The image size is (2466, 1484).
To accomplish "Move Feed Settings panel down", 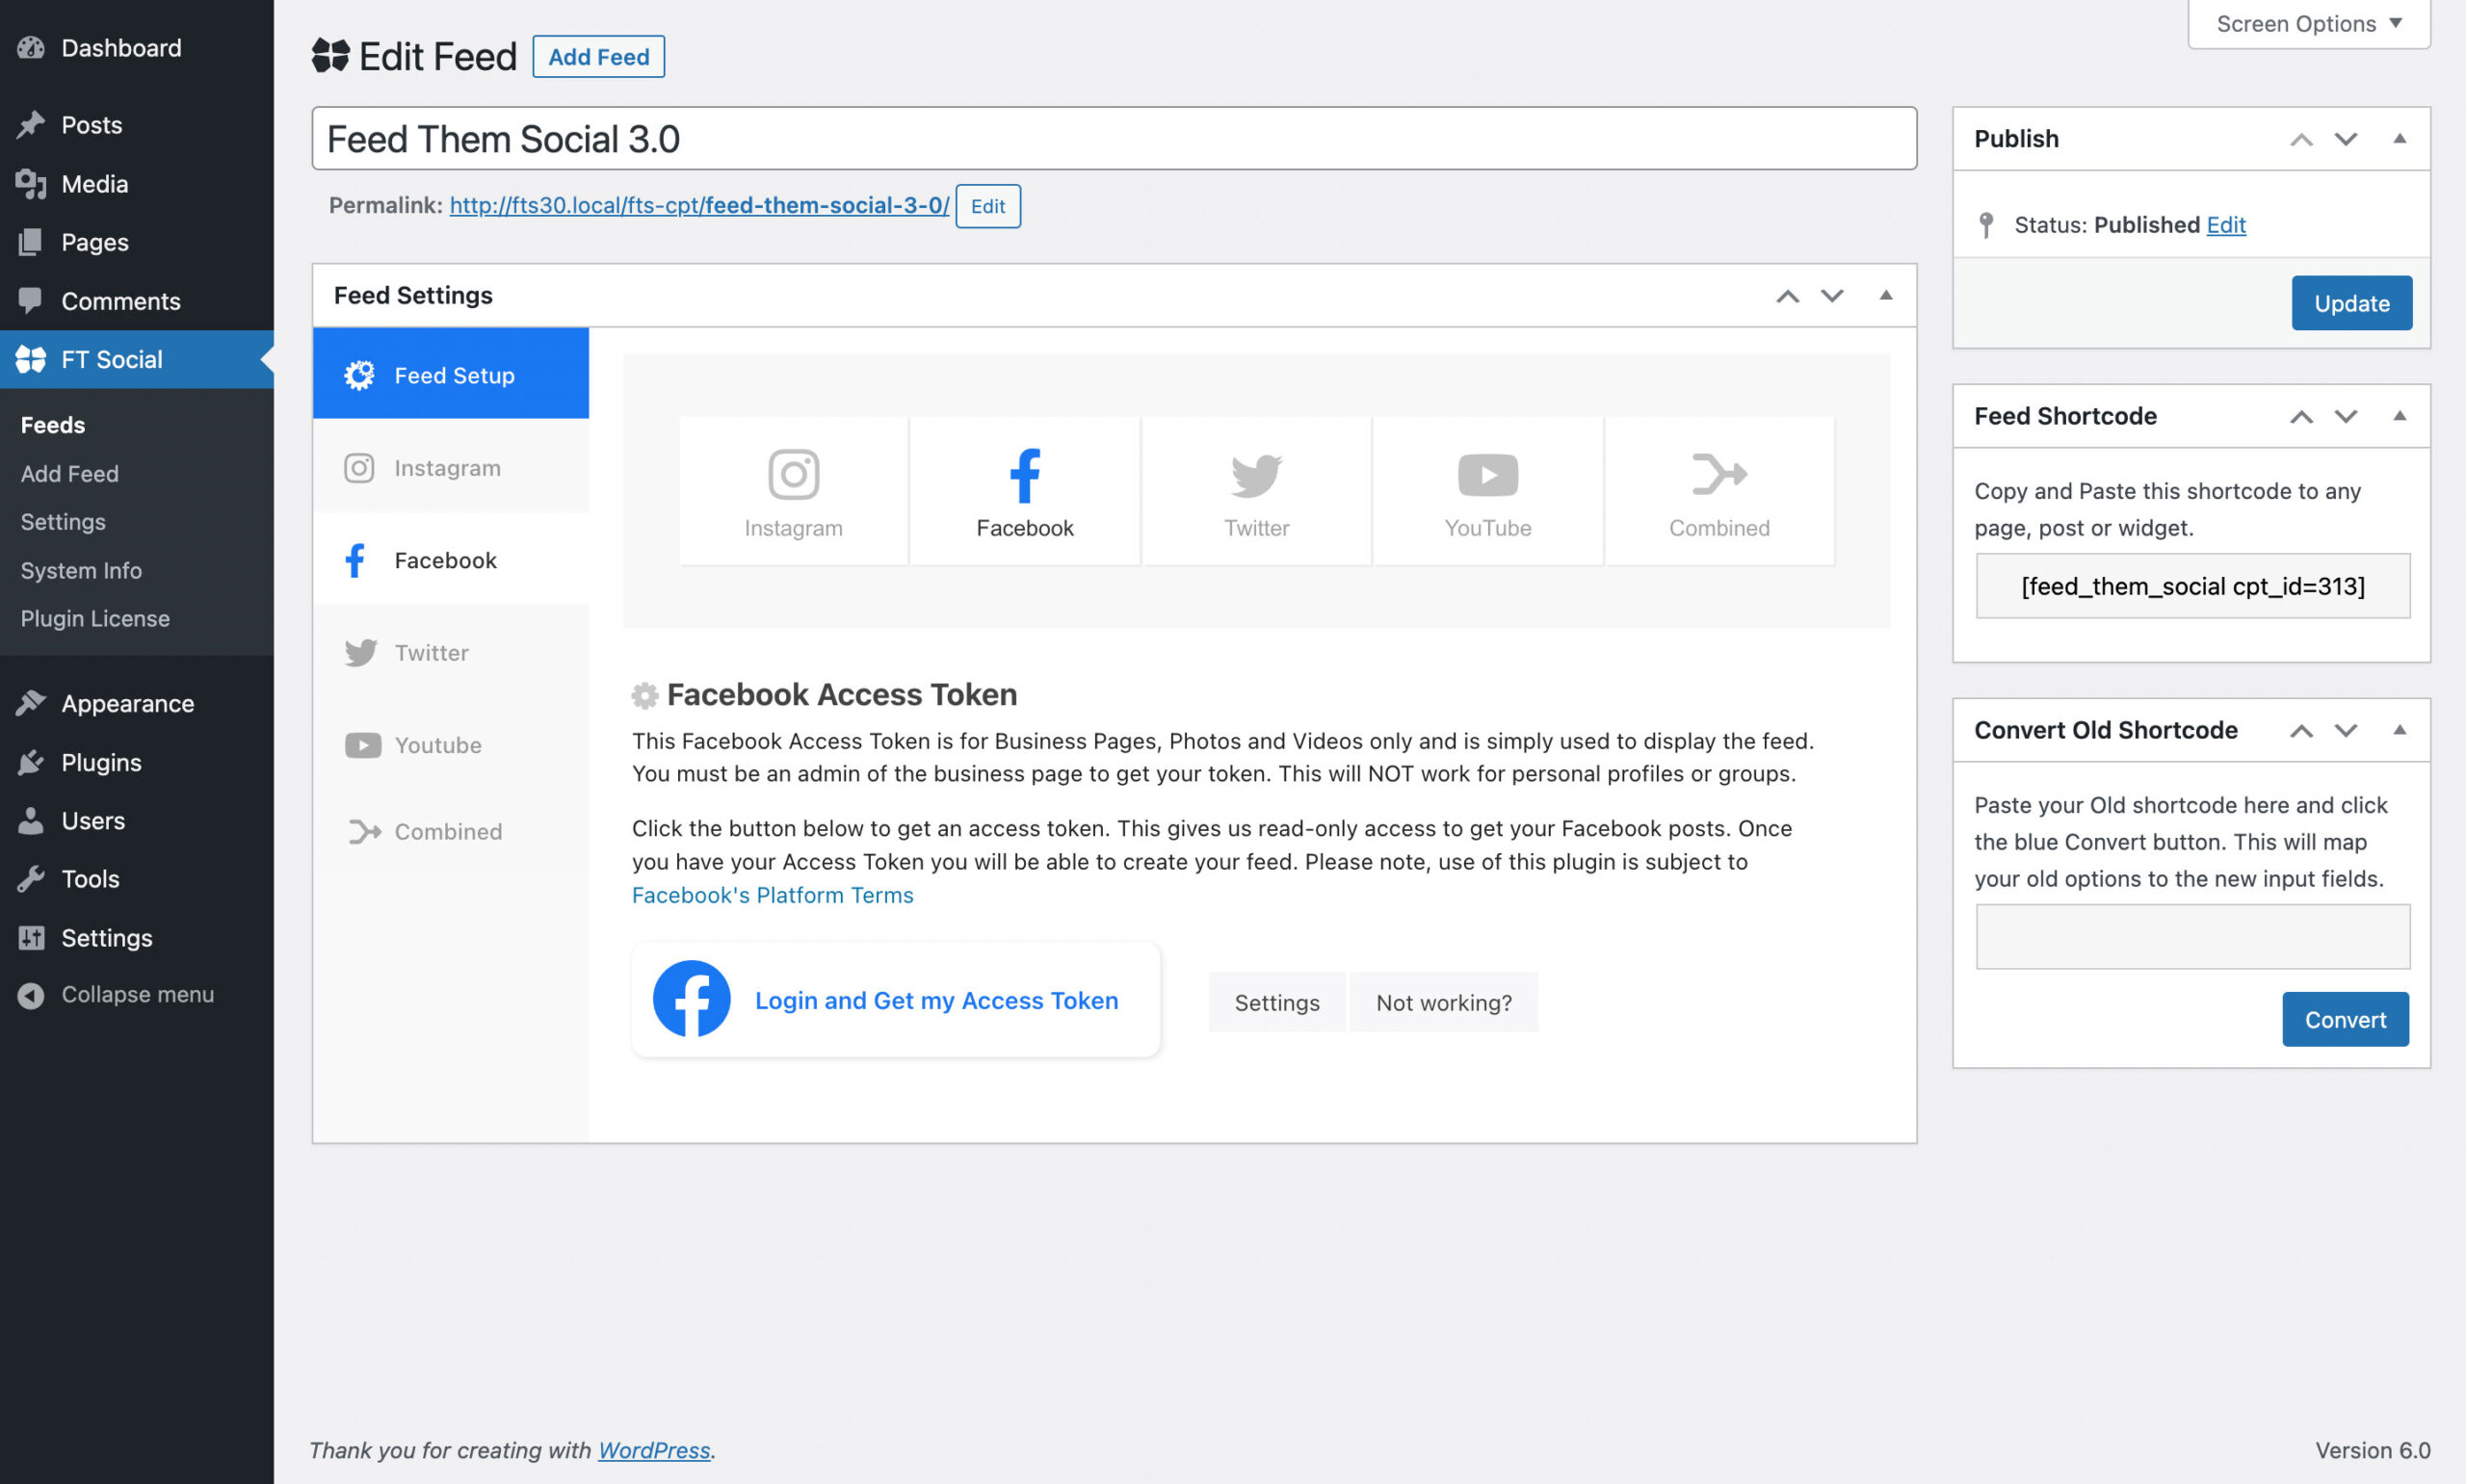I will [1831, 295].
